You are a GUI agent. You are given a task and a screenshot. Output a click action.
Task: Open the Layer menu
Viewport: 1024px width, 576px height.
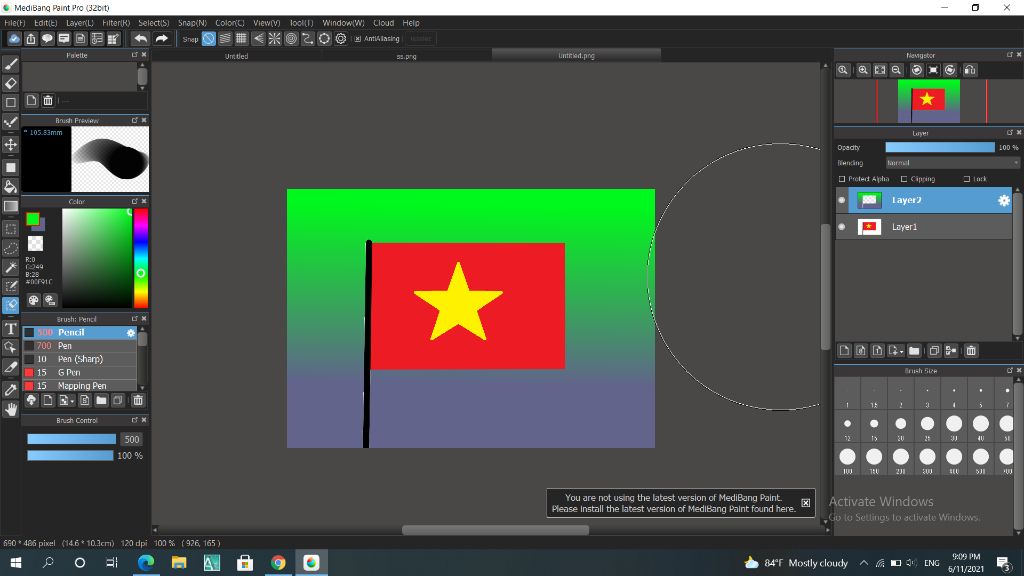coord(80,23)
